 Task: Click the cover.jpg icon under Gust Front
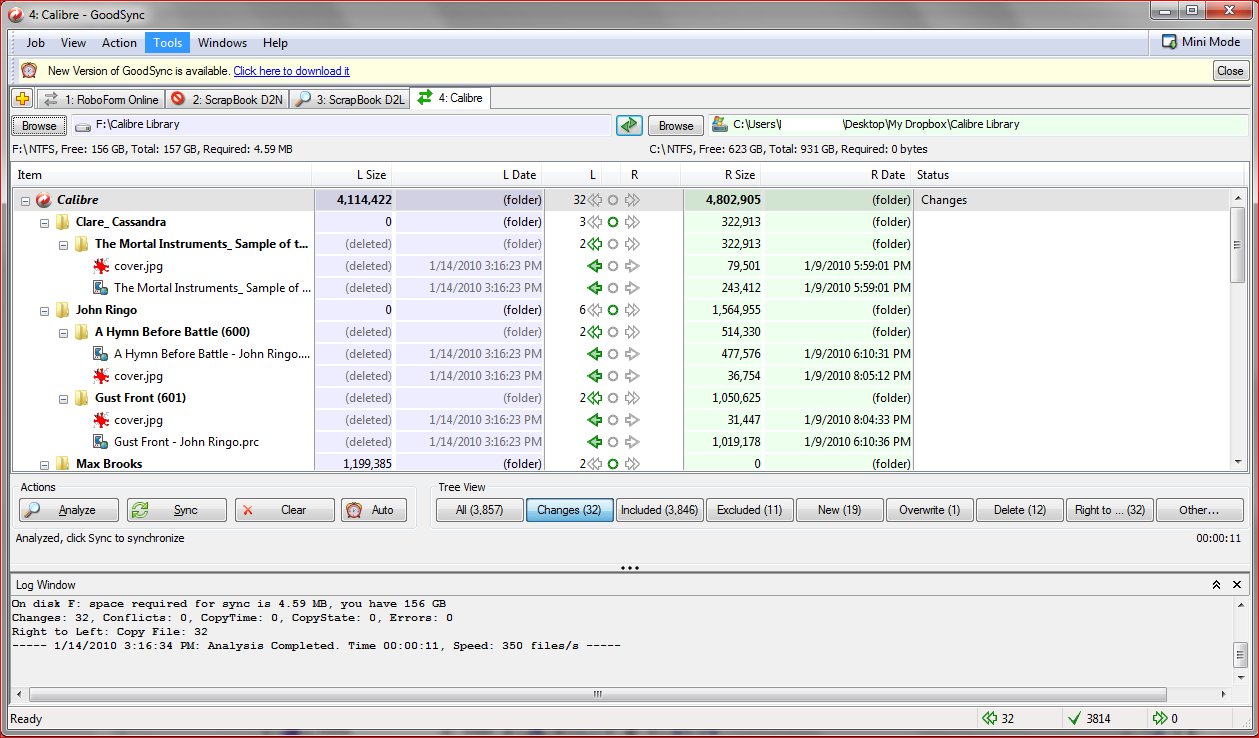pos(100,420)
